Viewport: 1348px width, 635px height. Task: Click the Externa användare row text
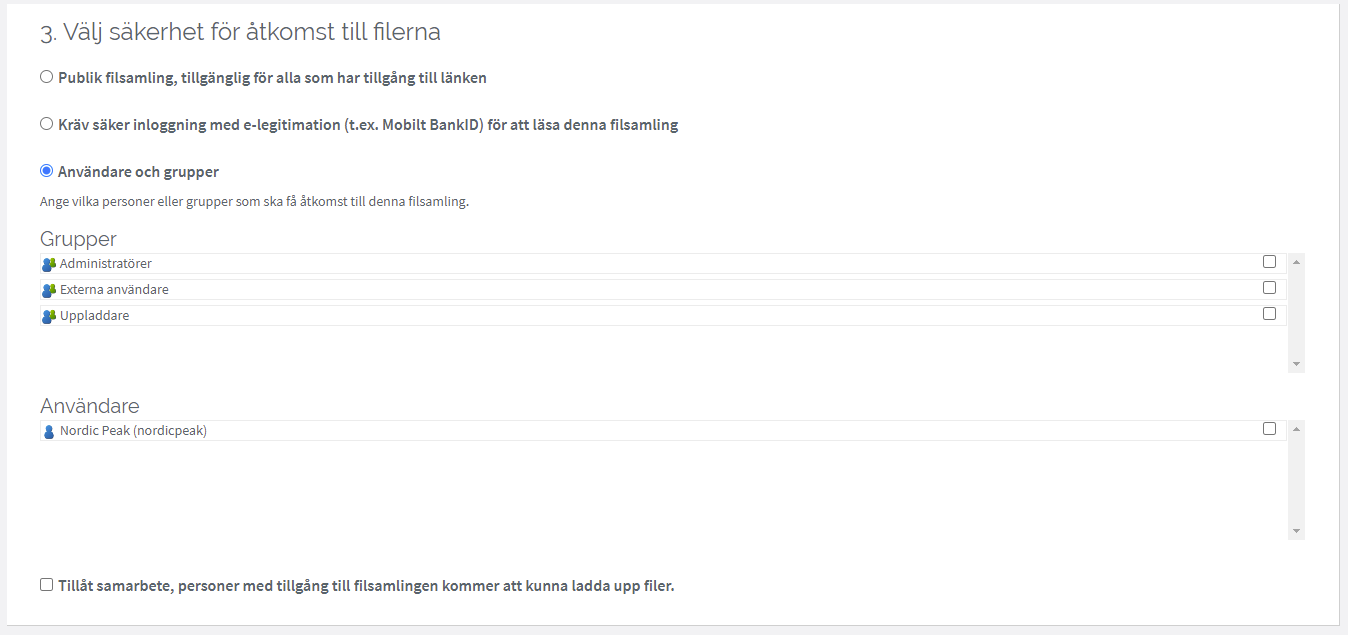114,290
